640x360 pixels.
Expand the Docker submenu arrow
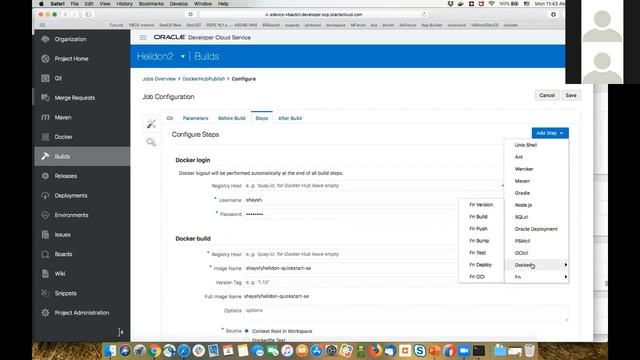[x=565, y=265]
